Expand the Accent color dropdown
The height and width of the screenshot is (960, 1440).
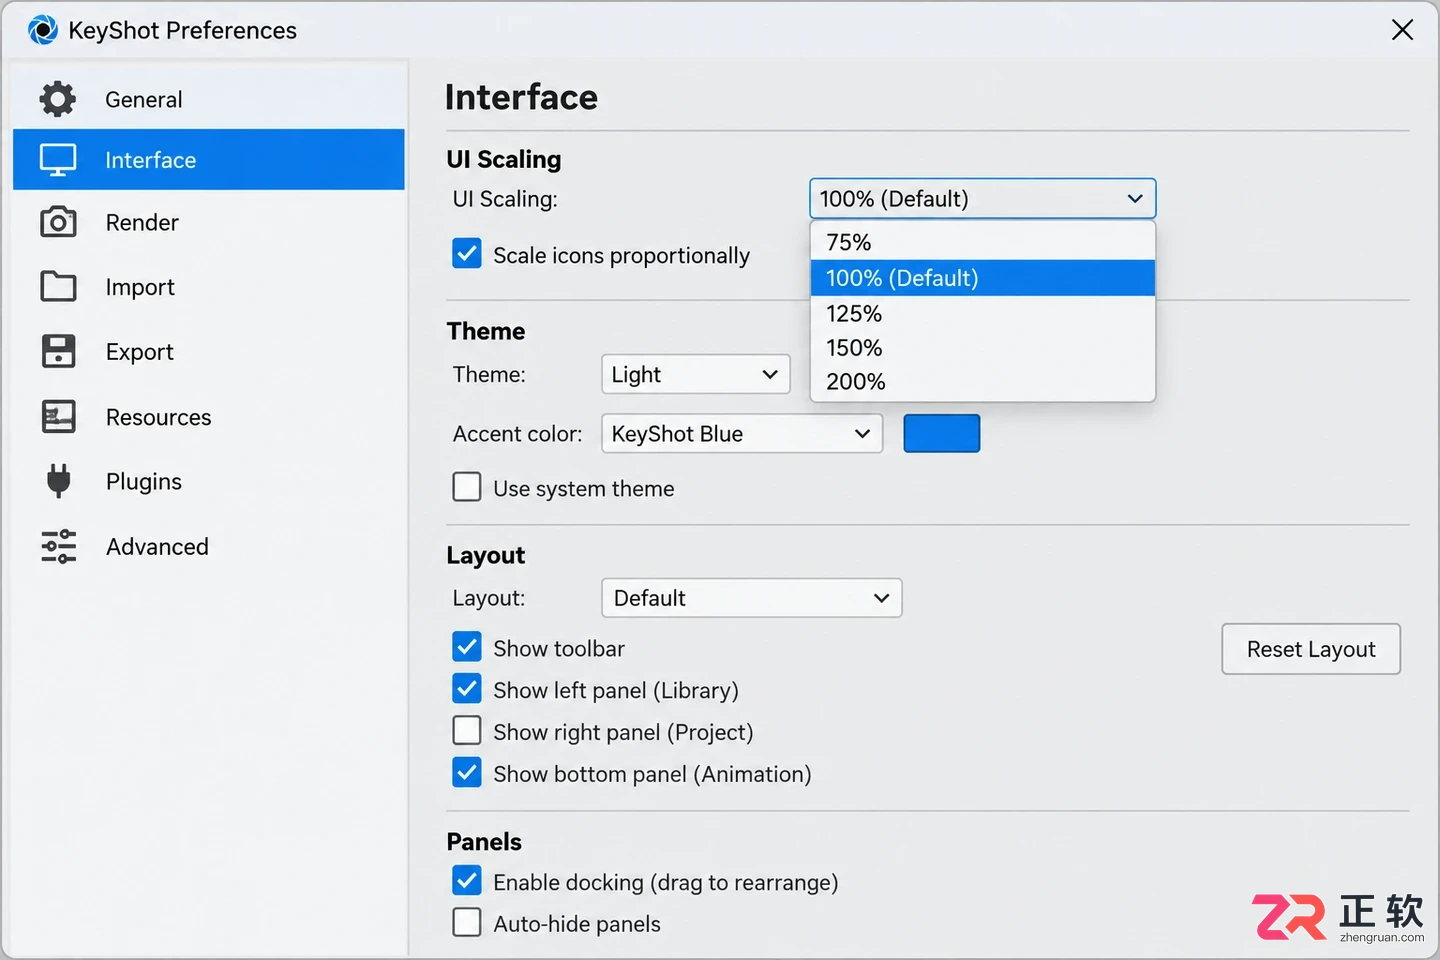click(x=742, y=433)
